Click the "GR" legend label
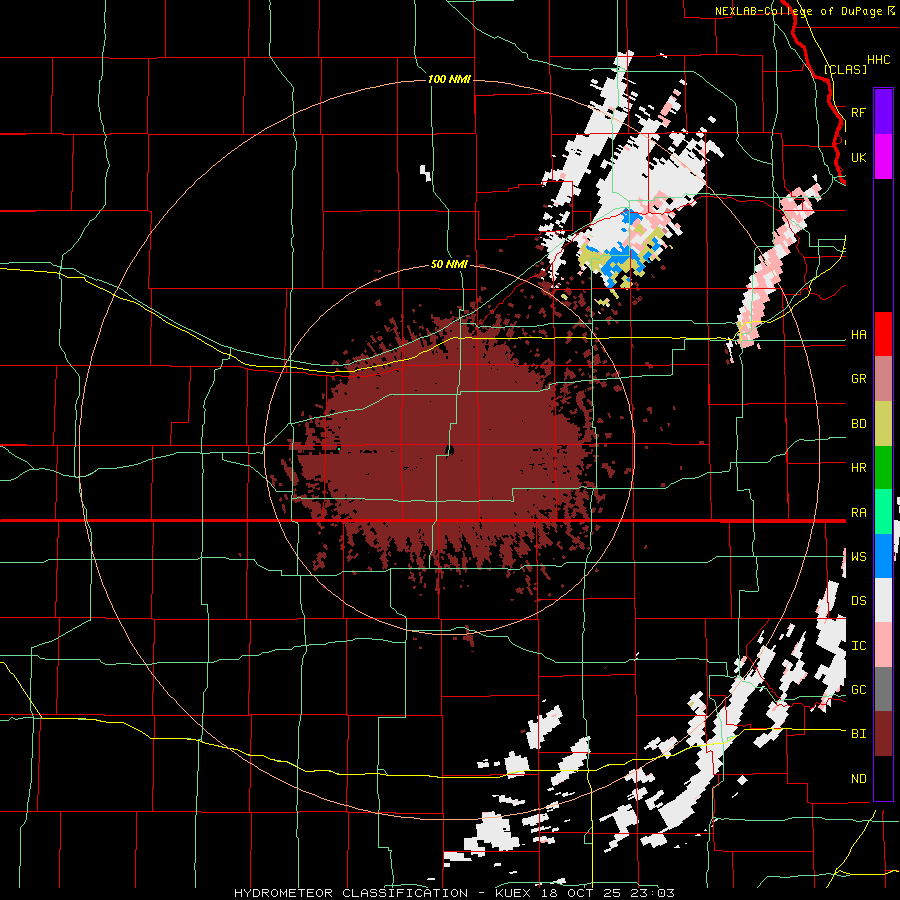This screenshot has width=900, height=900. point(858,379)
